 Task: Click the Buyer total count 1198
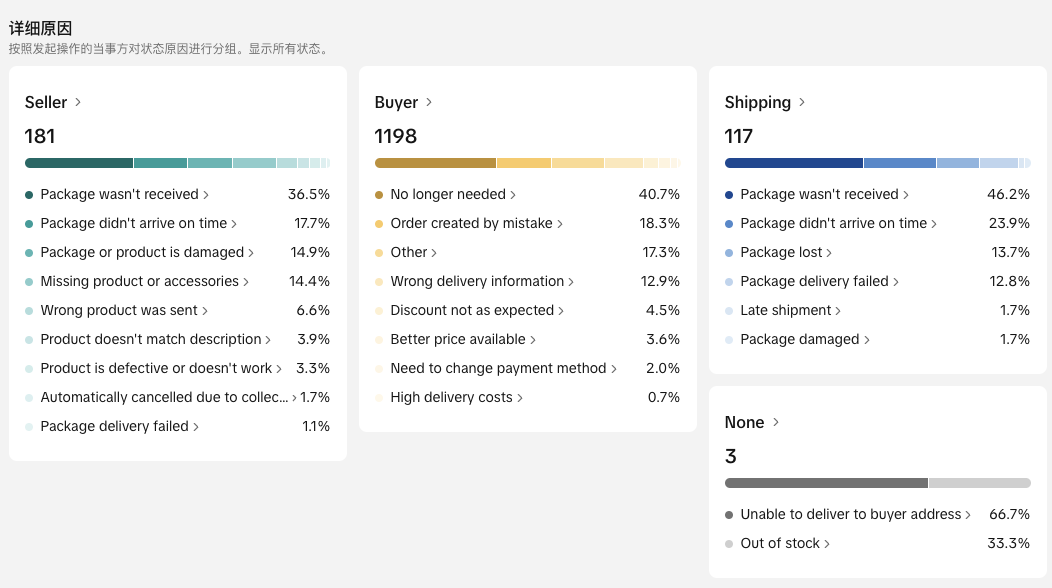[x=396, y=136]
